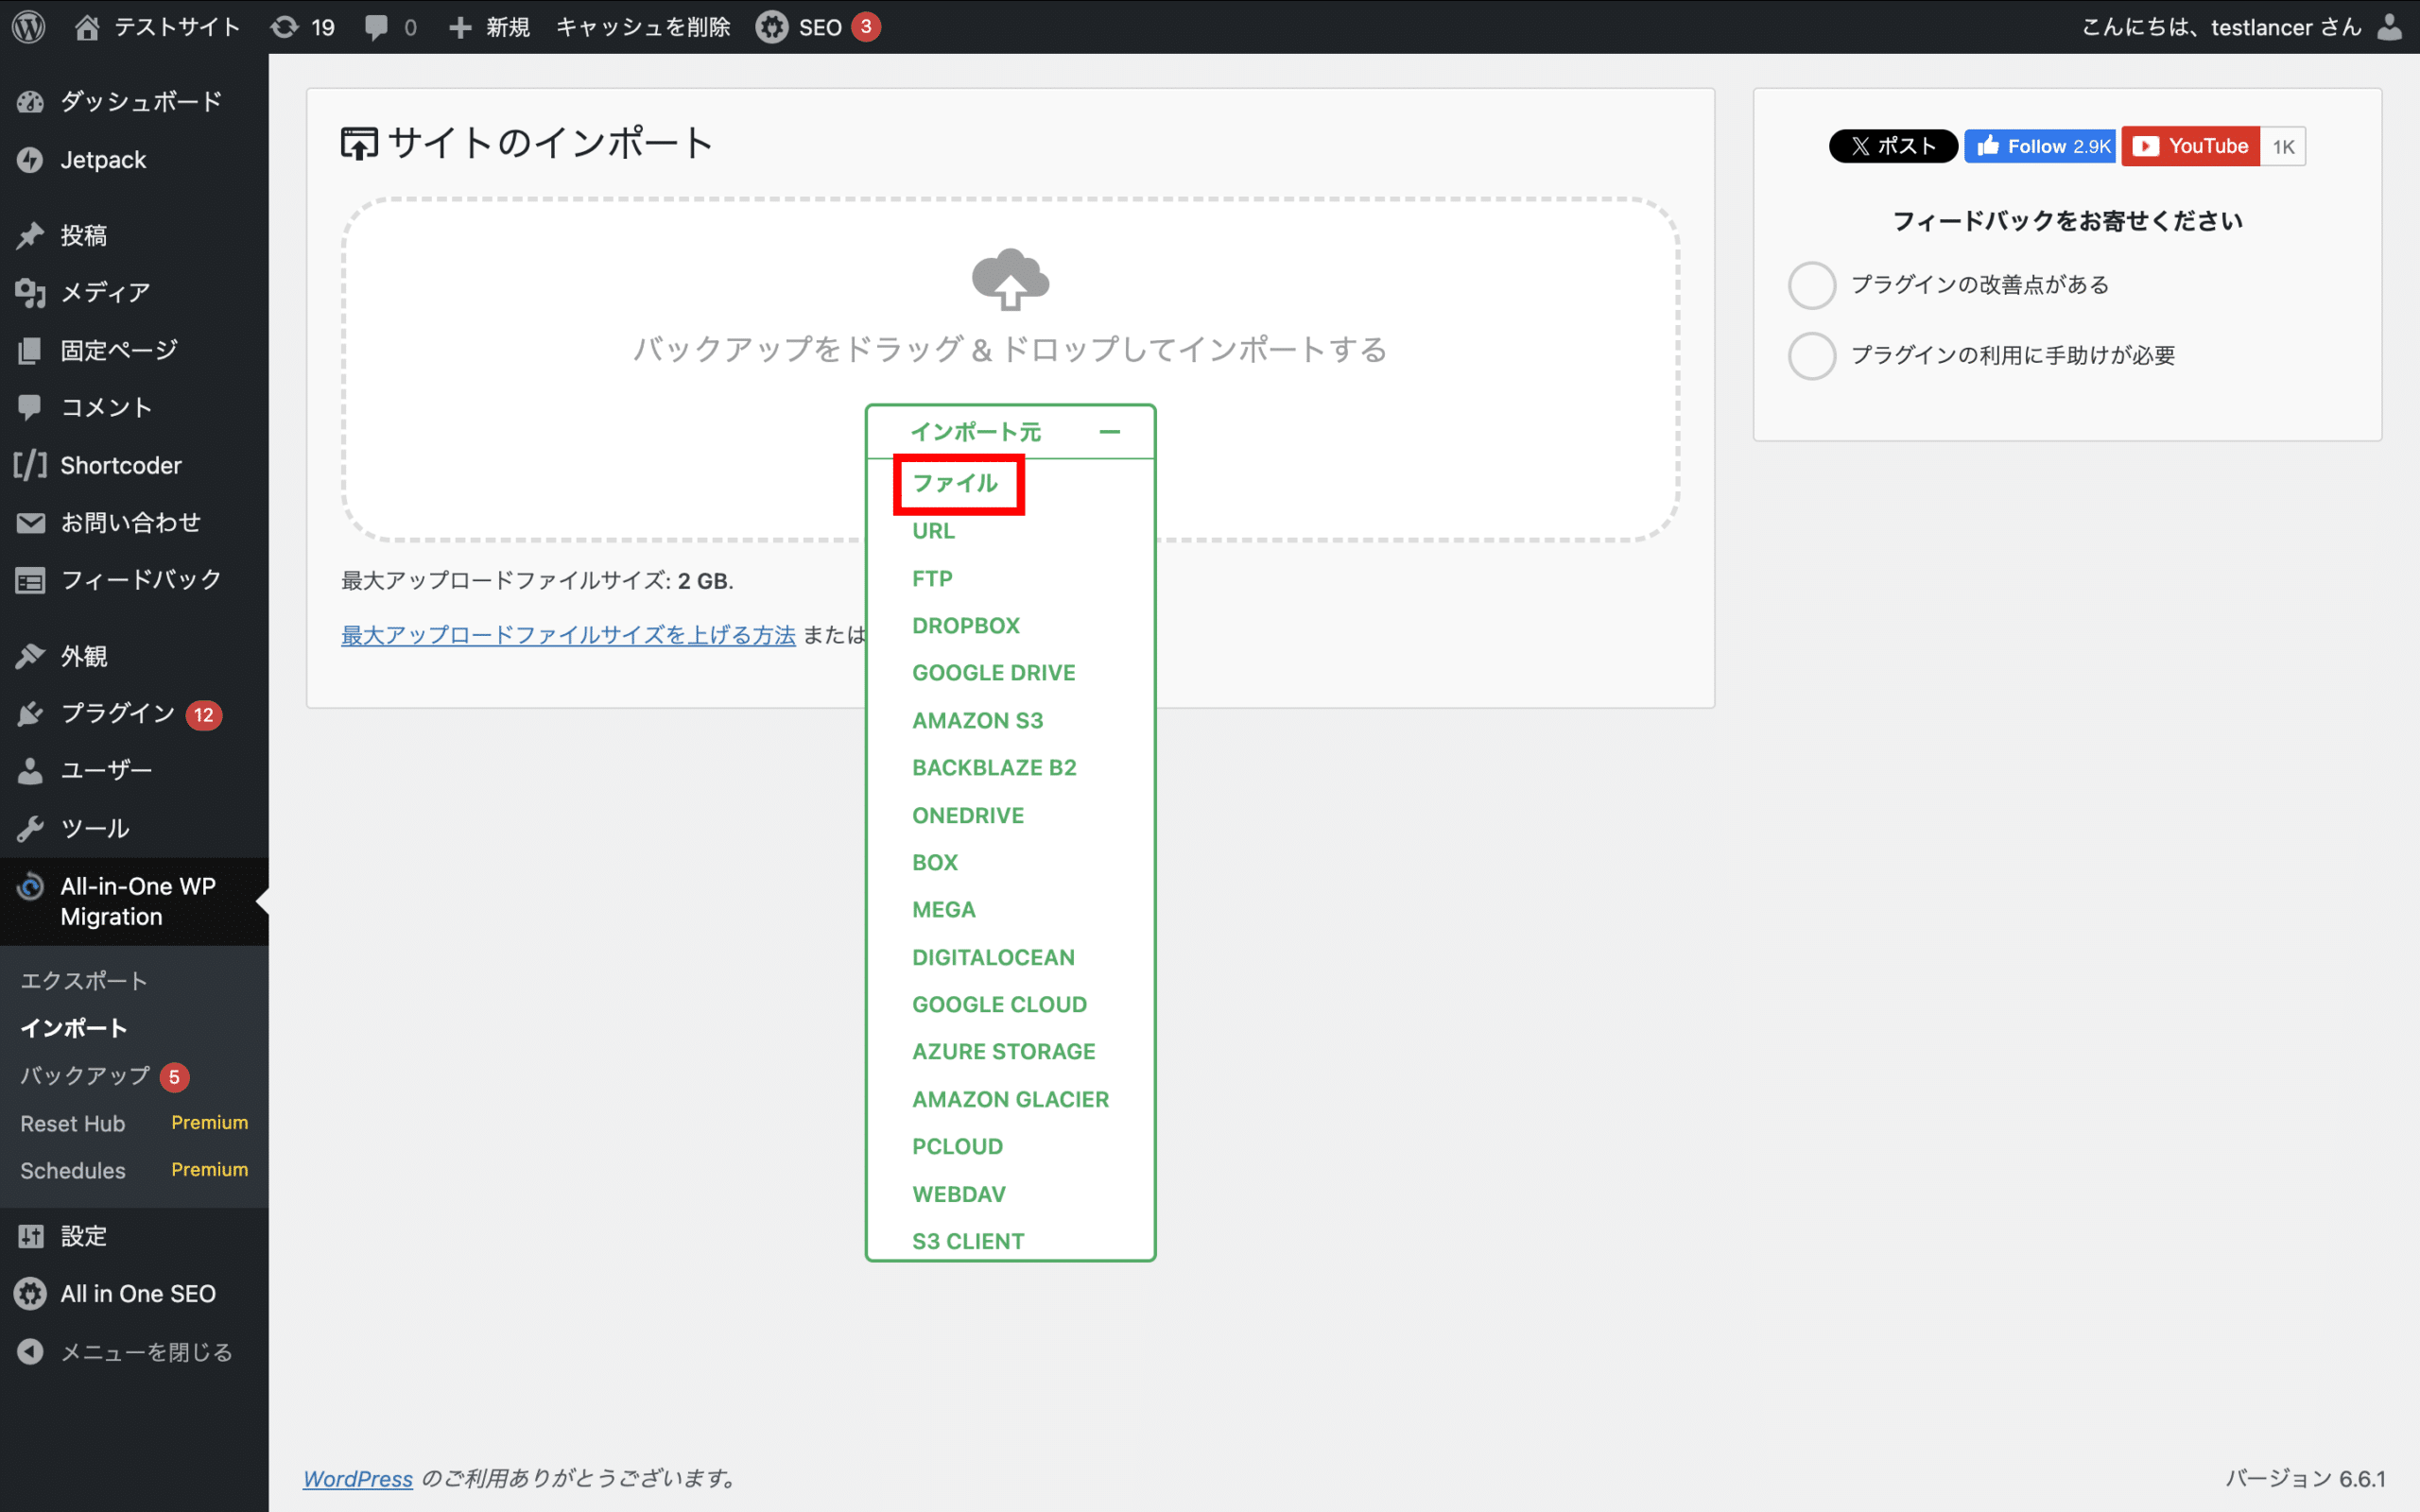2420x1512 pixels.
Task: Open the テストサイト home icon link
Action: point(87,27)
